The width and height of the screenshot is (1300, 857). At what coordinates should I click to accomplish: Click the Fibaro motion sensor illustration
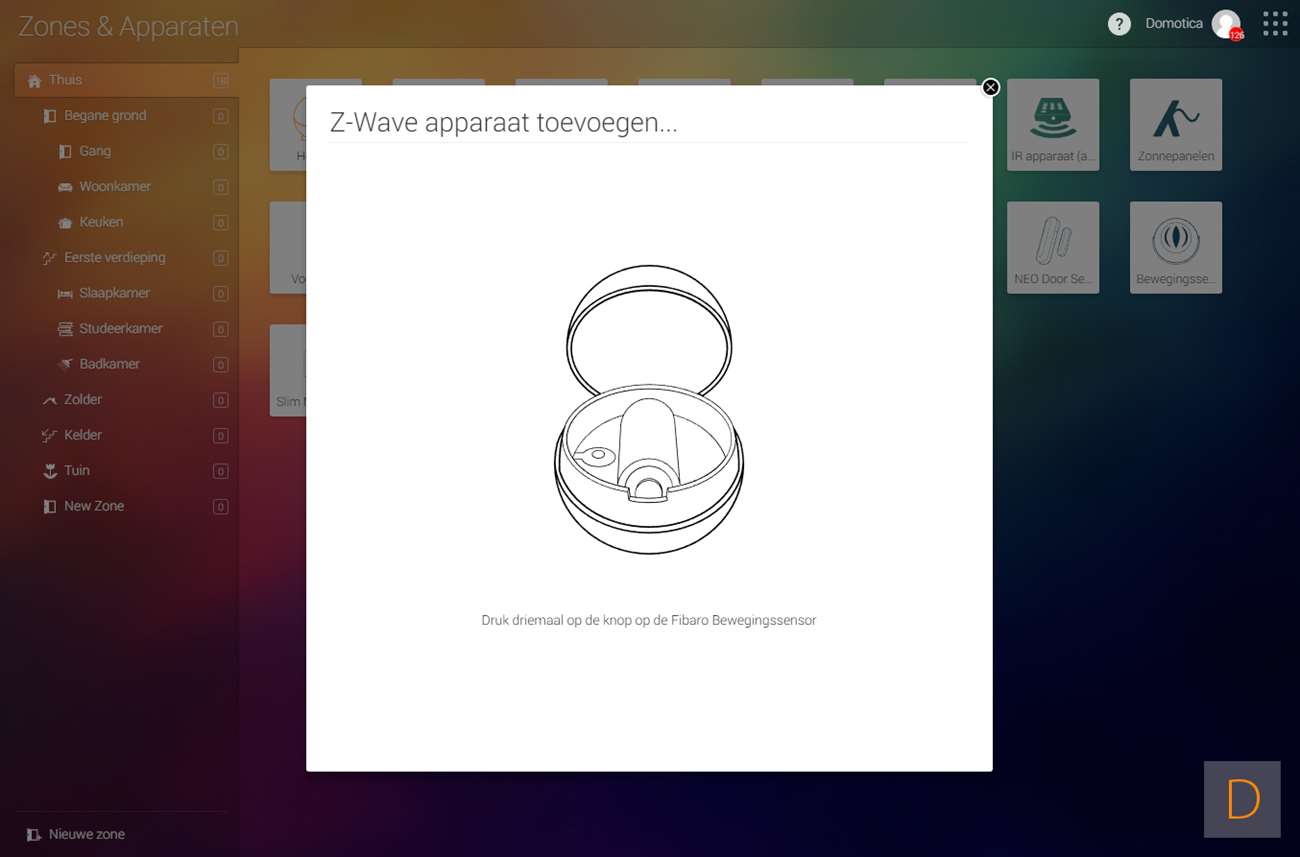pos(649,410)
